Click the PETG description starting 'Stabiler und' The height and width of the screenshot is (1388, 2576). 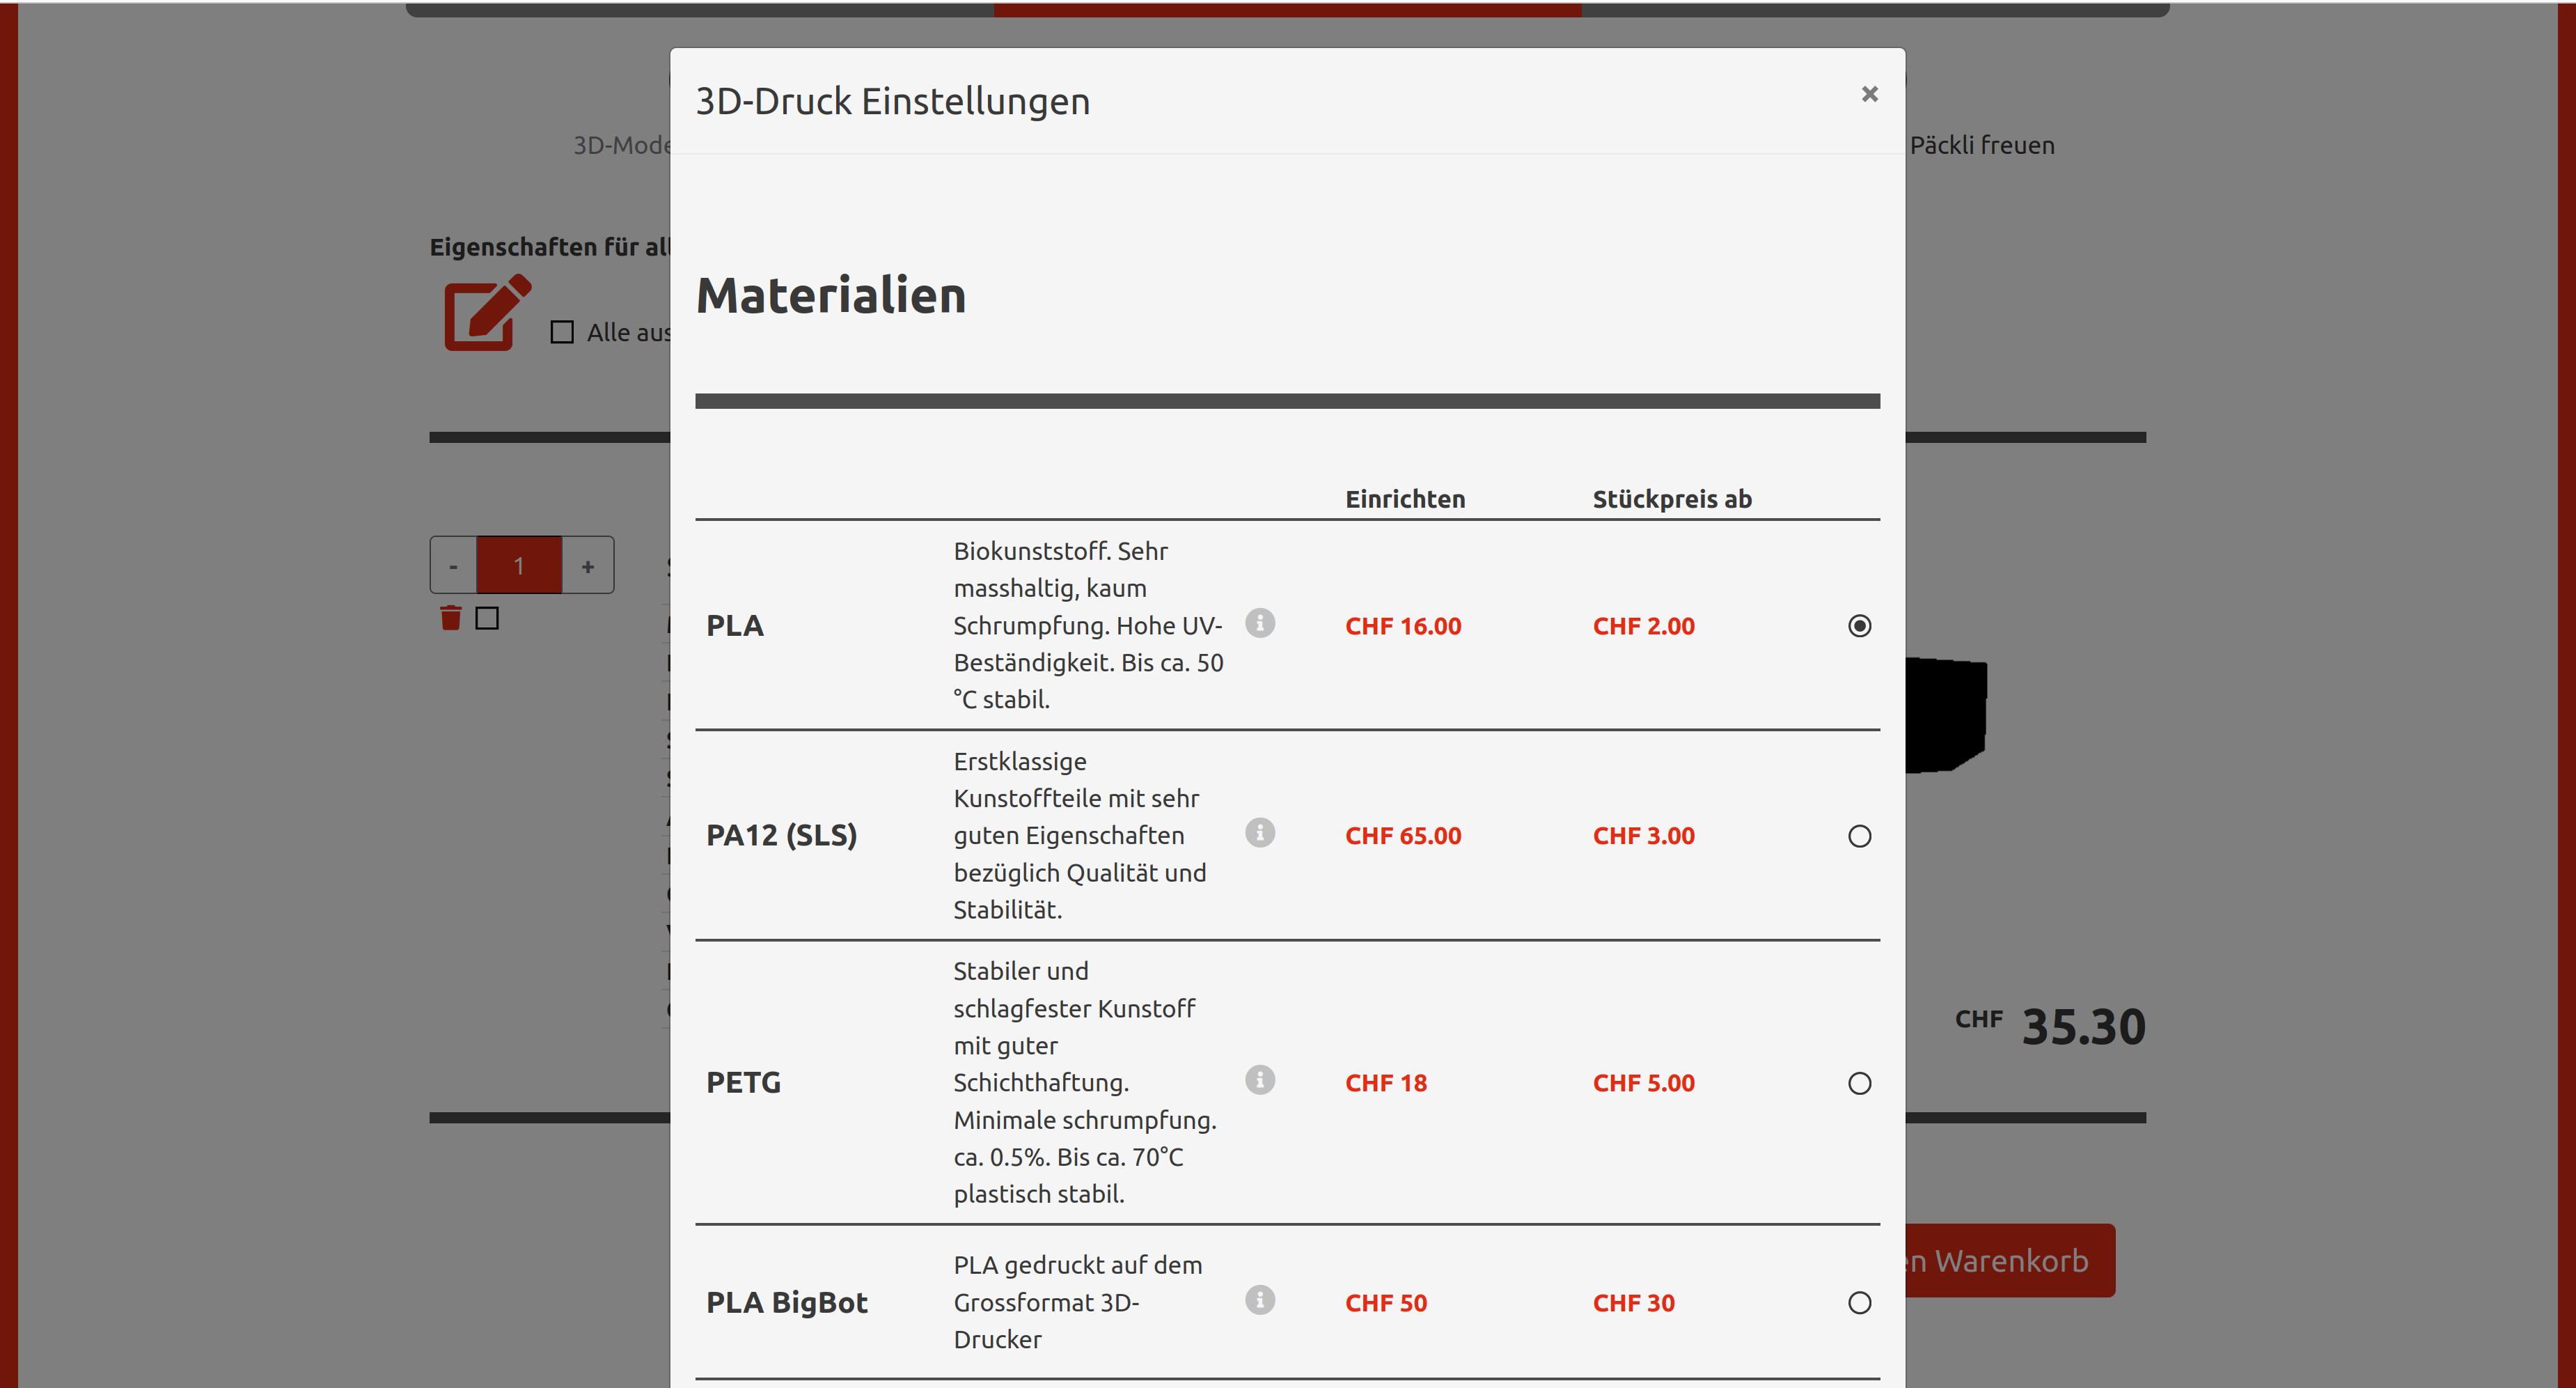tap(1085, 1082)
